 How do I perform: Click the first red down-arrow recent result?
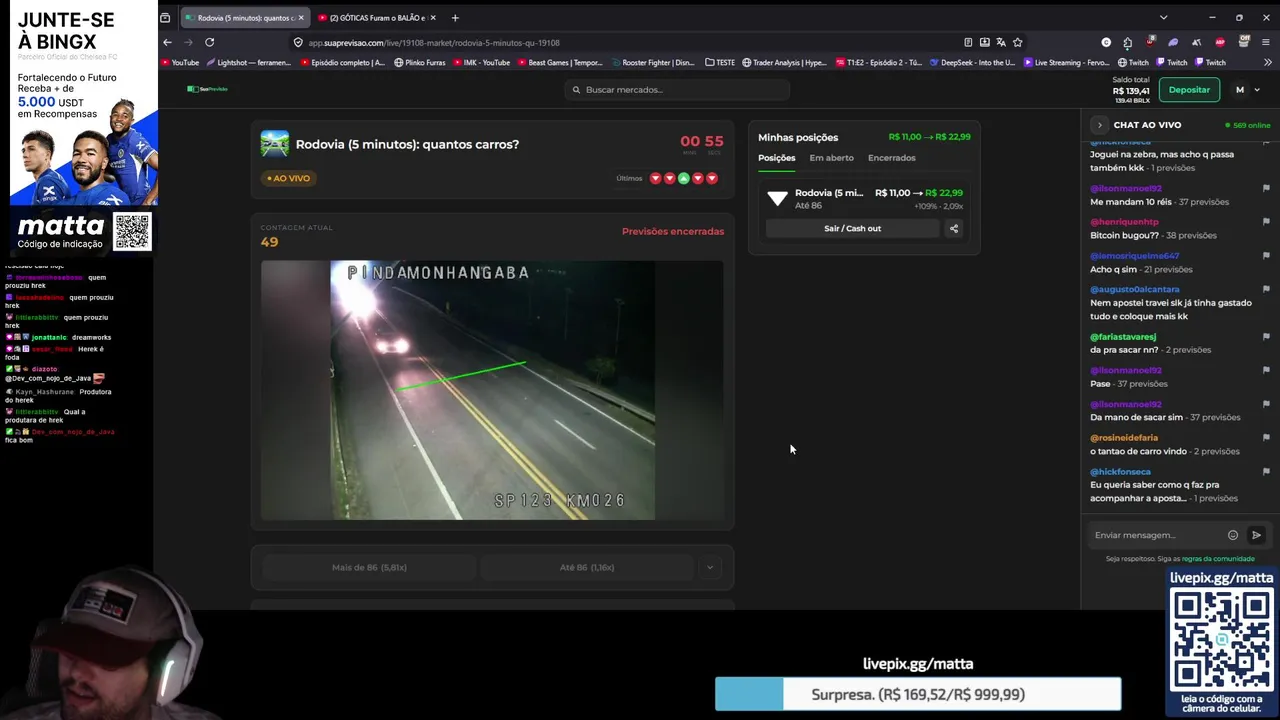655,178
